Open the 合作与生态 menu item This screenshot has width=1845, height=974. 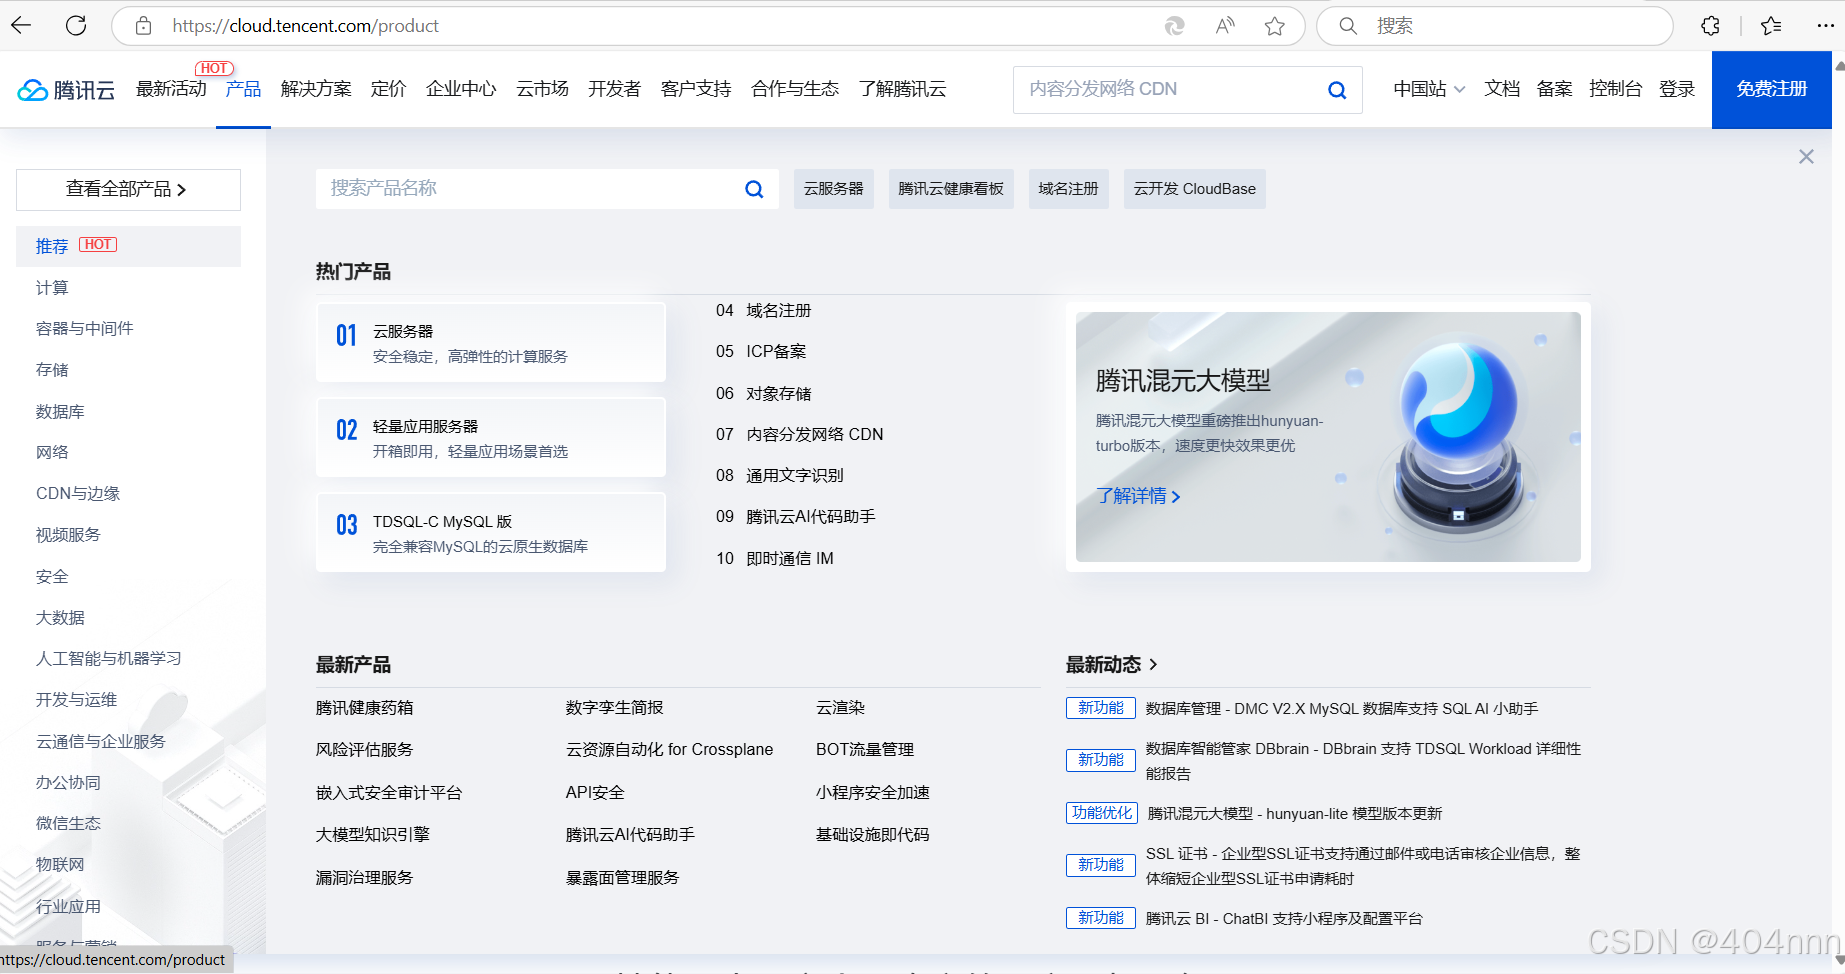(795, 89)
